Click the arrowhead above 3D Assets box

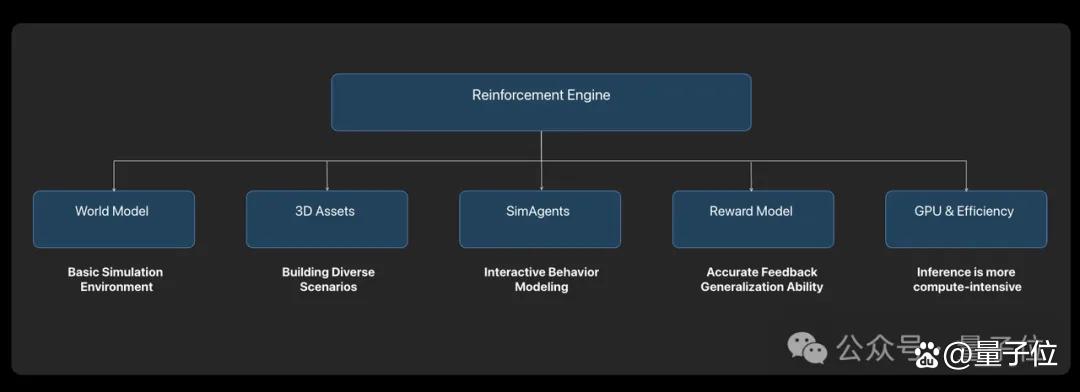click(x=327, y=187)
